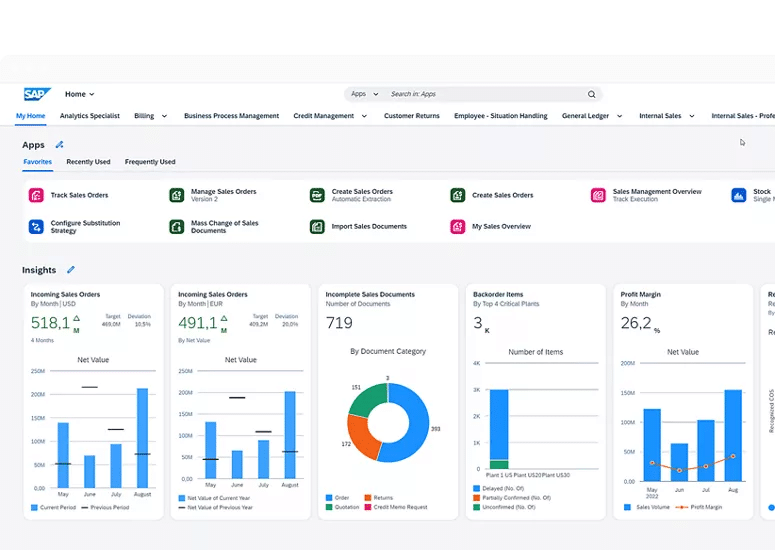775x550 pixels.
Task: Click the search magnifier icon
Action: (x=591, y=94)
